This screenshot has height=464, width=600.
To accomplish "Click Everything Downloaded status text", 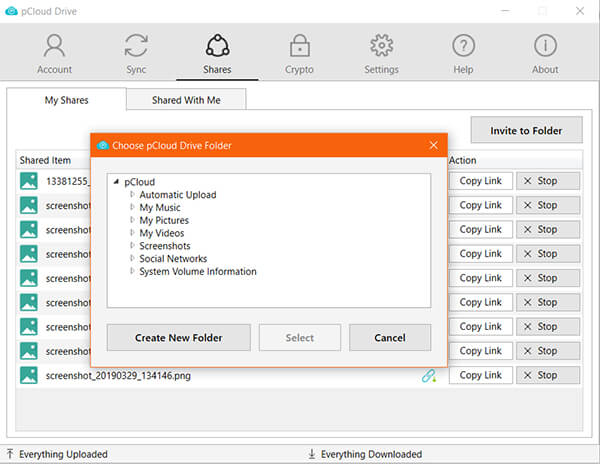I will (371, 454).
